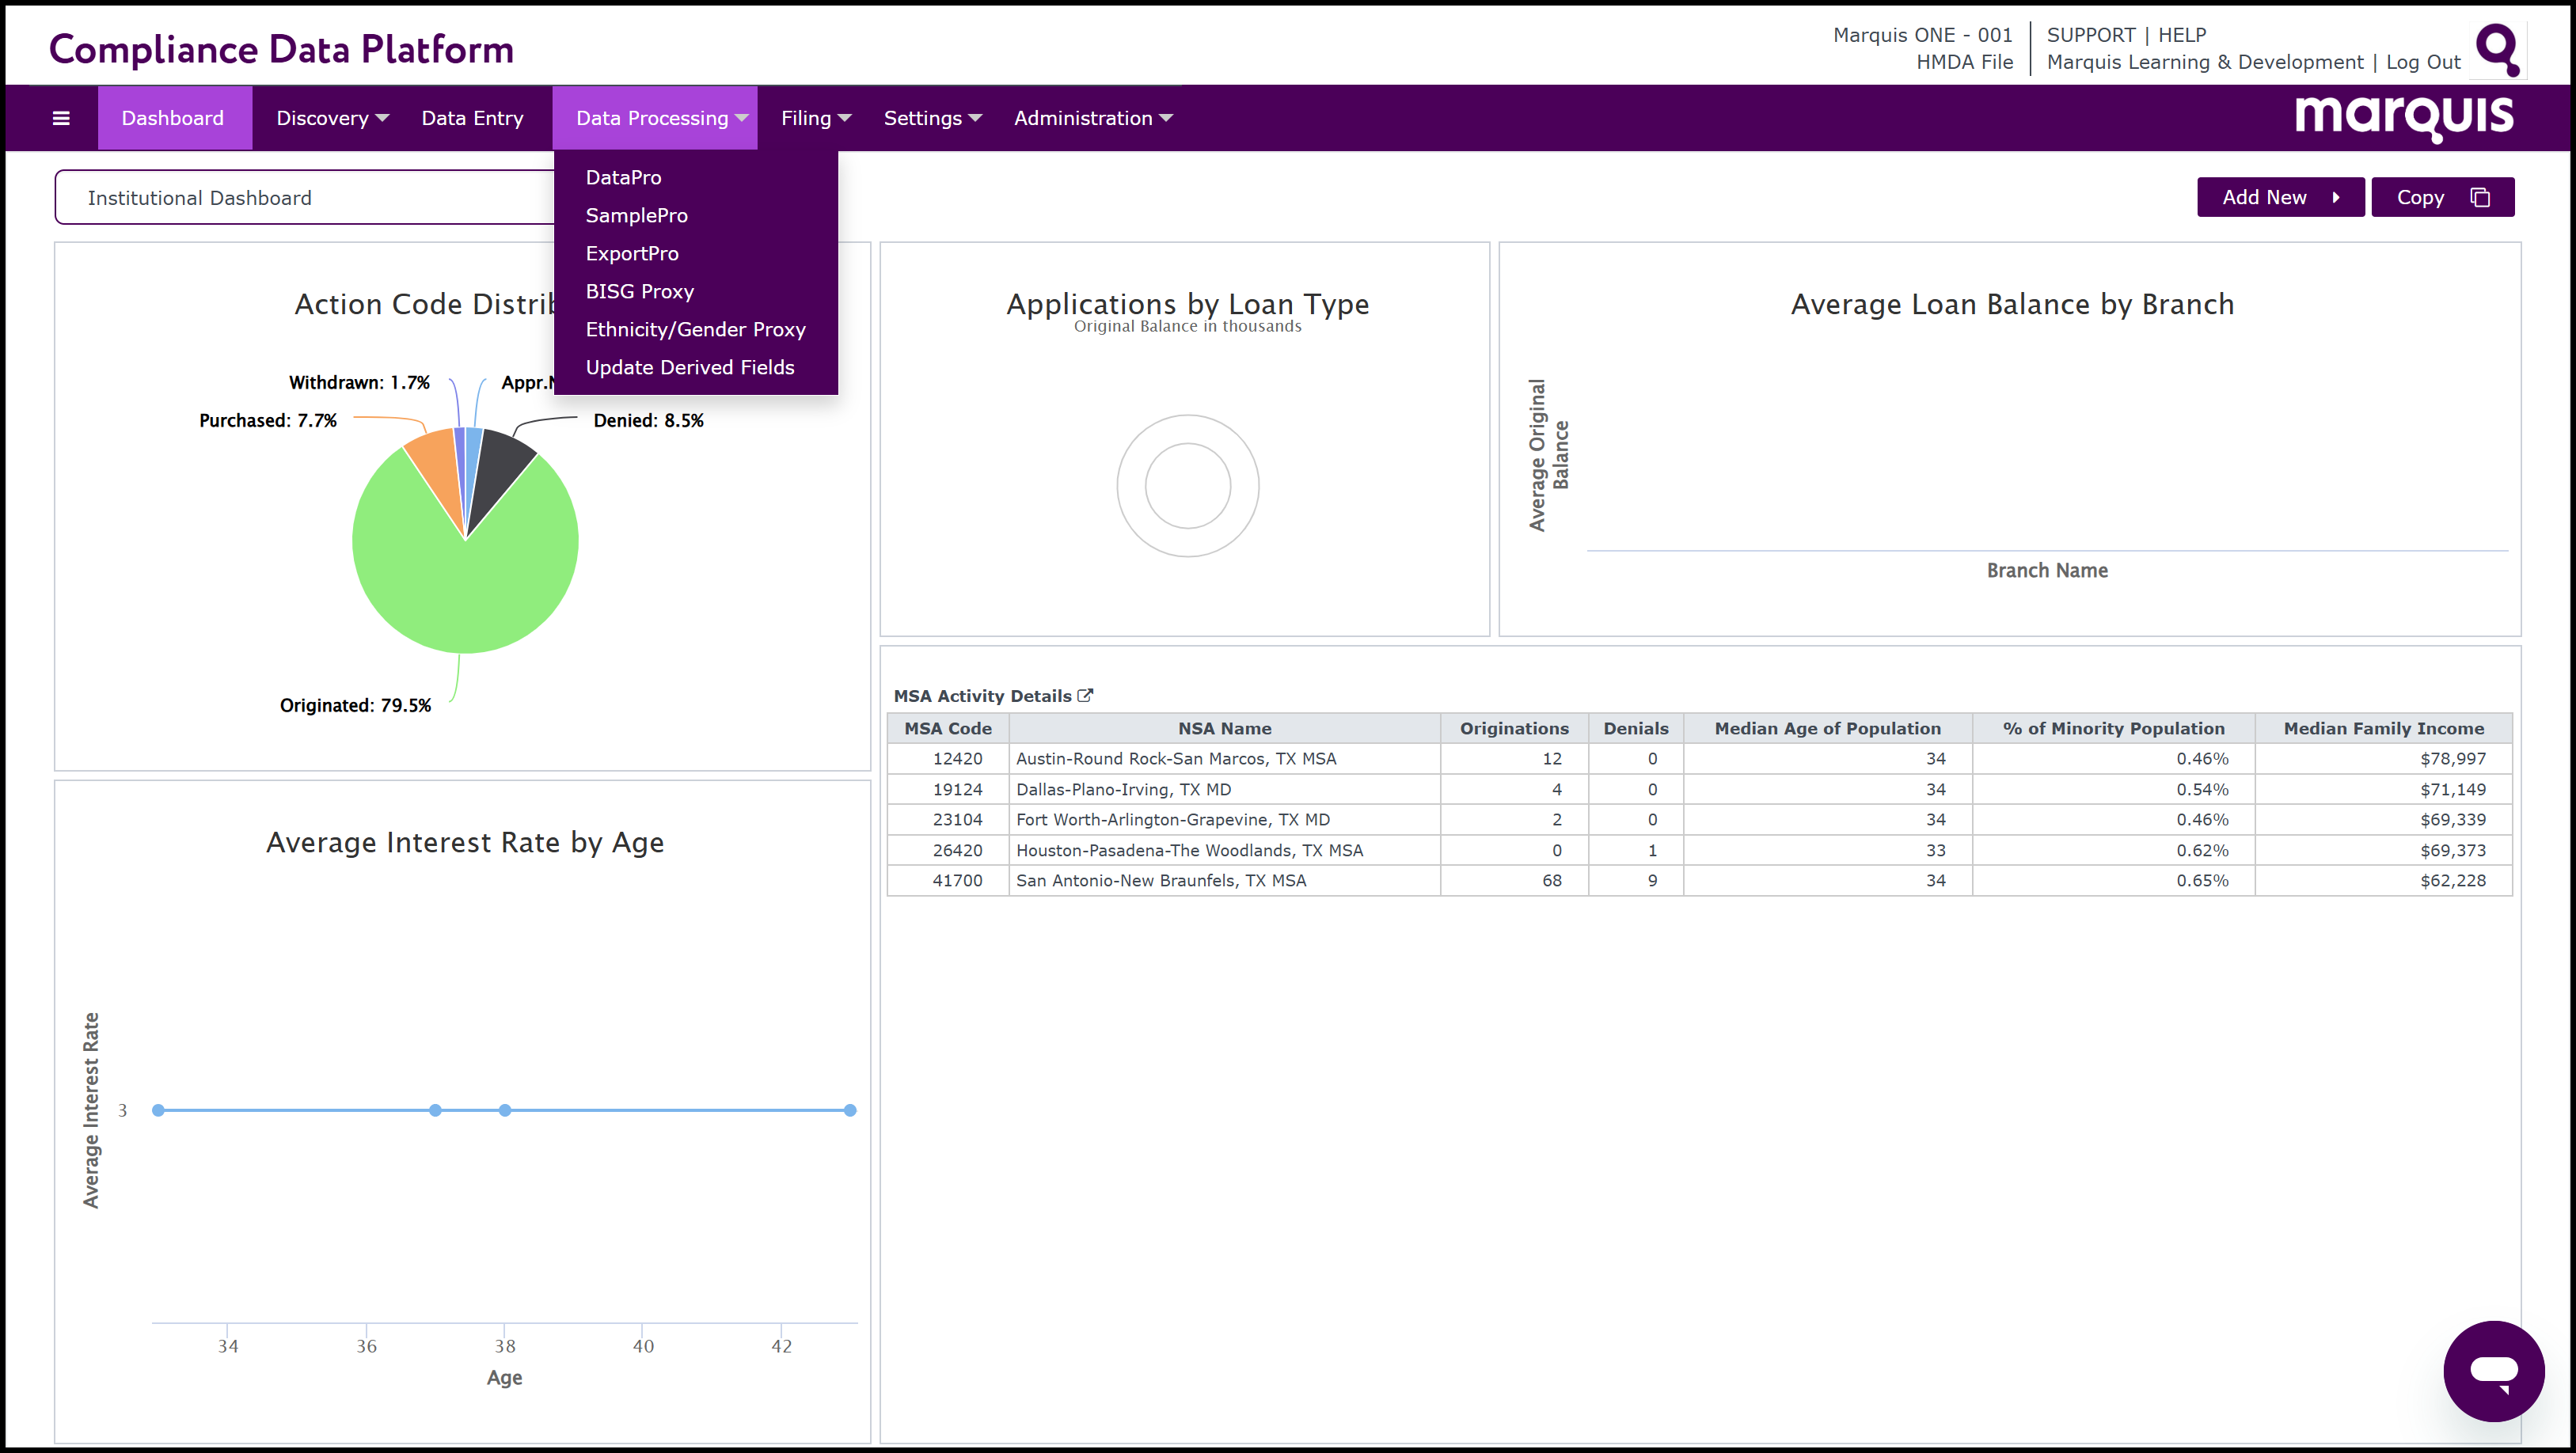
Task: Click the Marquis search magnifier icon
Action: point(2497,49)
